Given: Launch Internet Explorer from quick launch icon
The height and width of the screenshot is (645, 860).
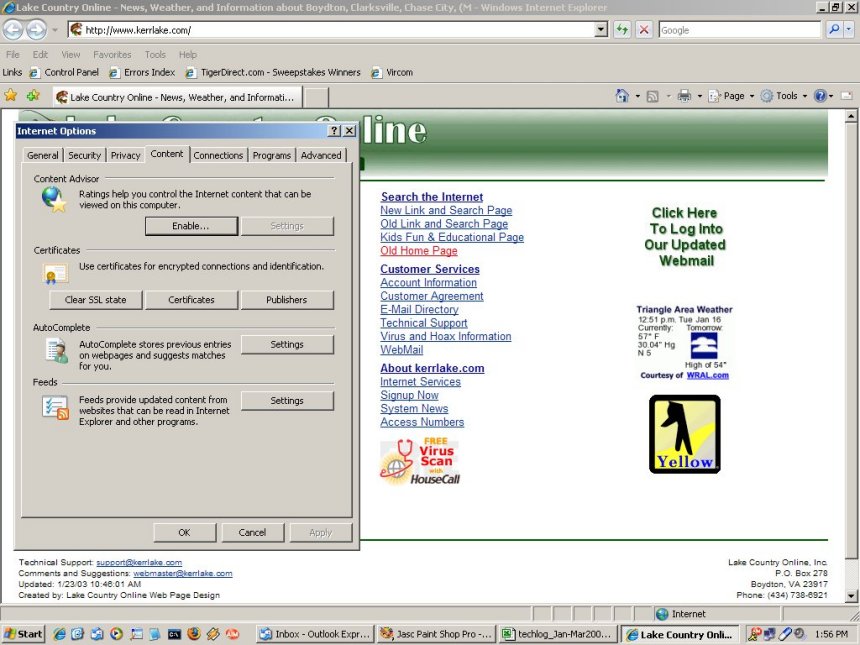Looking at the screenshot, I should point(59,634).
